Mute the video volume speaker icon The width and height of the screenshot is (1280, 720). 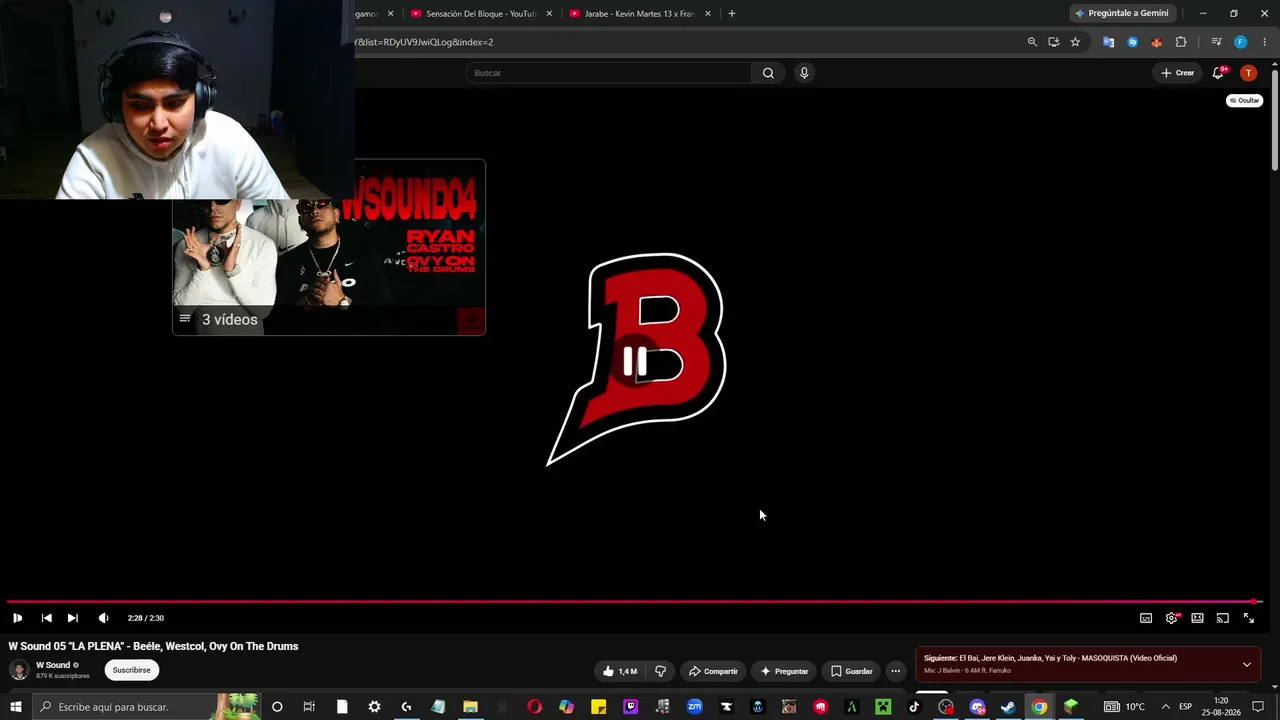click(103, 618)
